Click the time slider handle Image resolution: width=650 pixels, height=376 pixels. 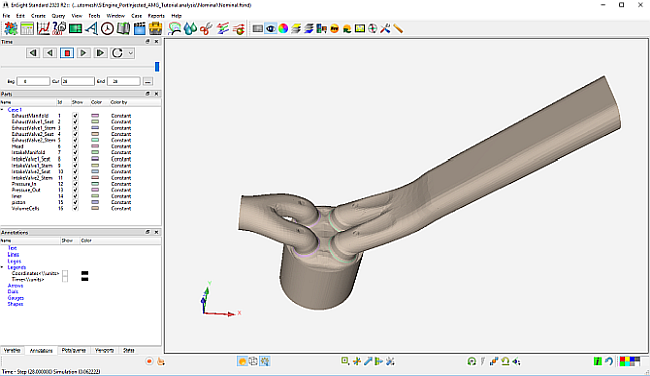(157, 67)
